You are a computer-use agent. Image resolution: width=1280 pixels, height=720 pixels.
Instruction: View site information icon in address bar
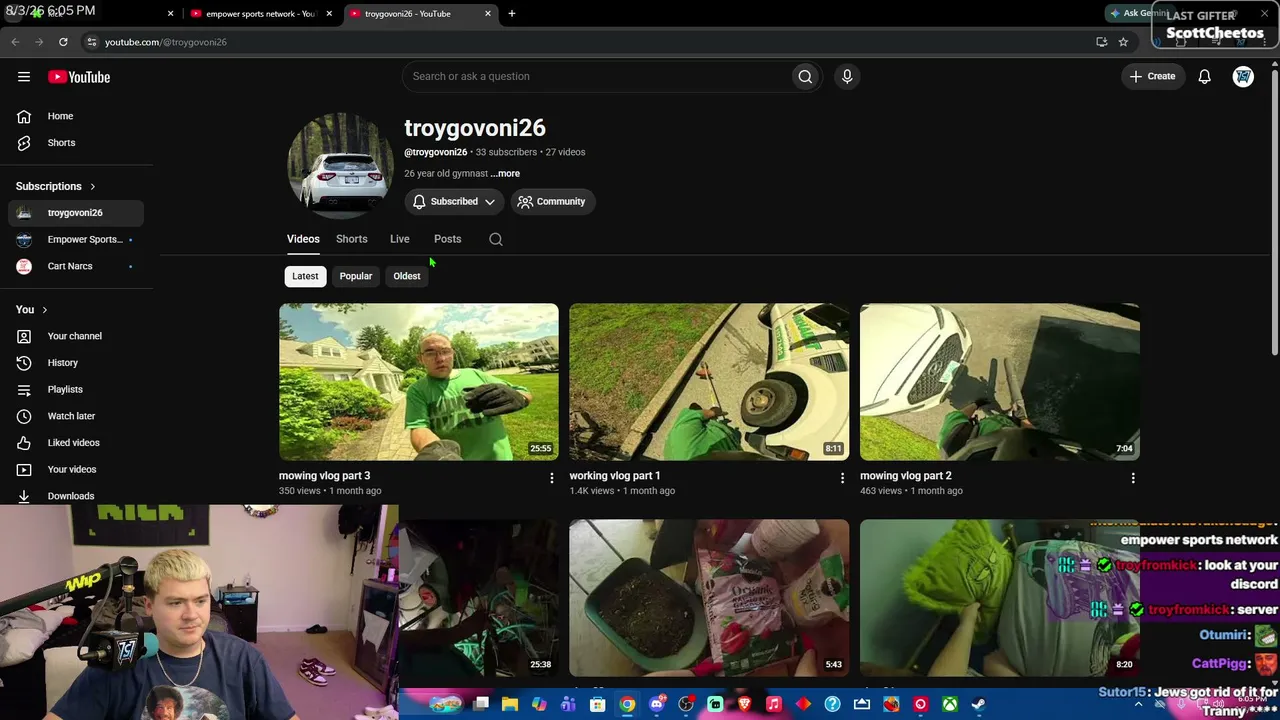(x=91, y=42)
